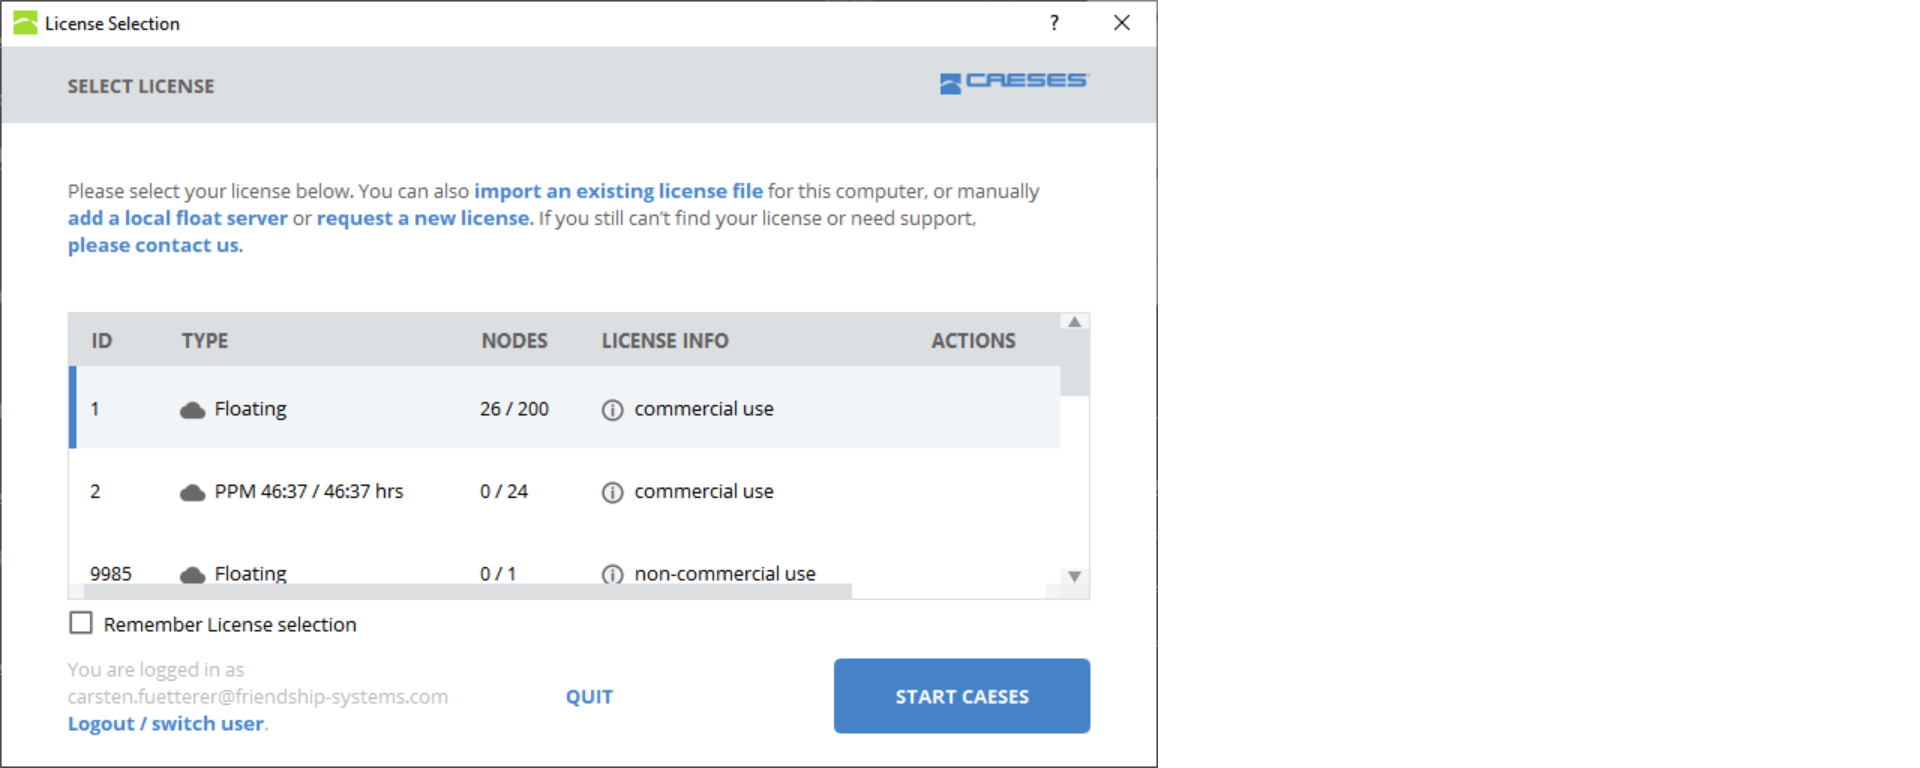The height and width of the screenshot is (768, 1920).
Task: Click PPM 46:37 / 46:37 hrs type text
Action: [309, 491]
